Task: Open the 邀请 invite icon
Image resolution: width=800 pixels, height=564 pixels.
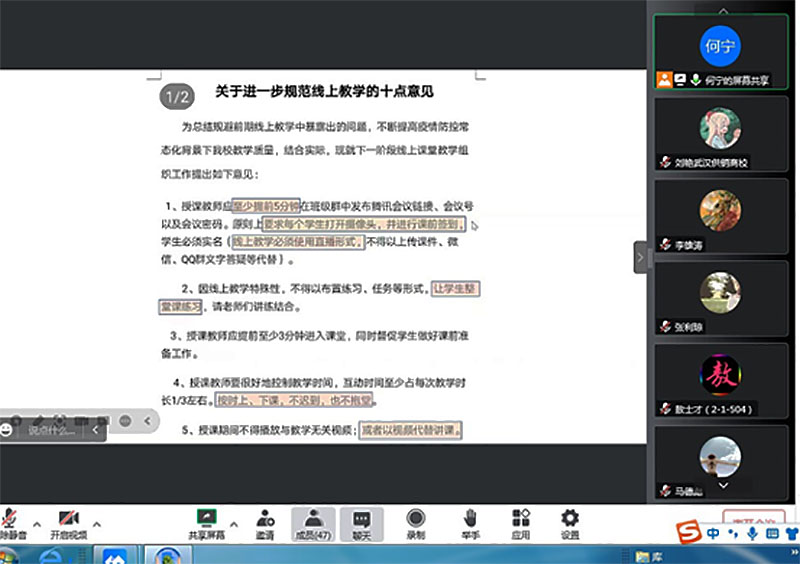Action: pyautogui.click(x=265, y=522)
